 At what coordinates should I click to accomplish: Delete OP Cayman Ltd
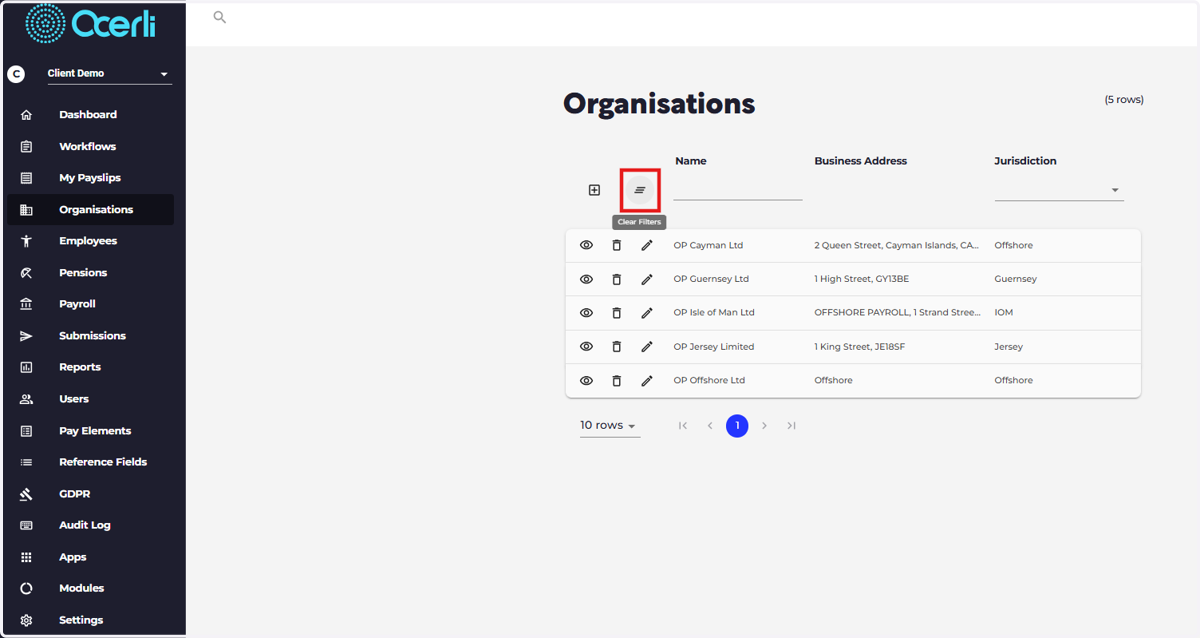tap(617, 246)
